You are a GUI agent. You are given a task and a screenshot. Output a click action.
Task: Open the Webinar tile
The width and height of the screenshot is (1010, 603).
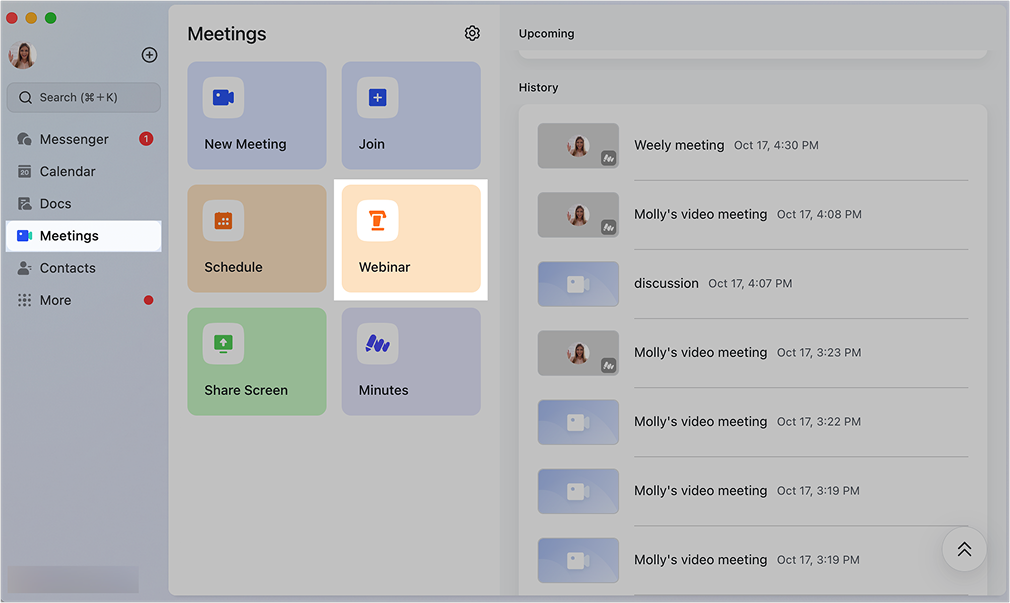coord(411,238)
